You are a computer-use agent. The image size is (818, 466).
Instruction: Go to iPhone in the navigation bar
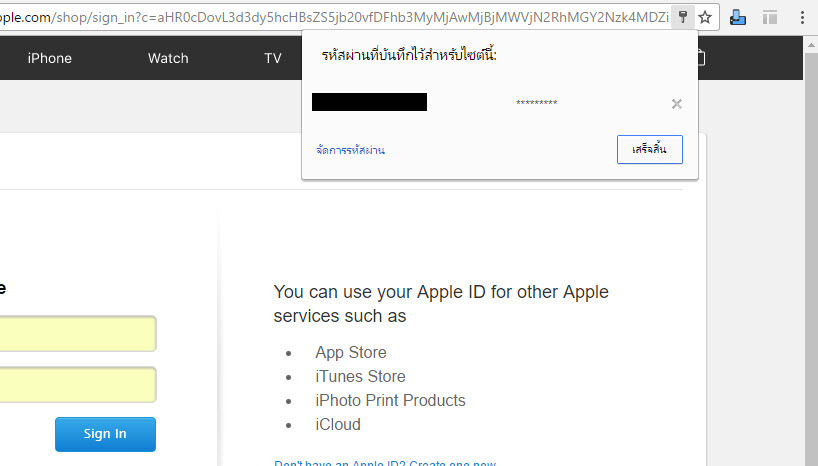click(49, 58)
